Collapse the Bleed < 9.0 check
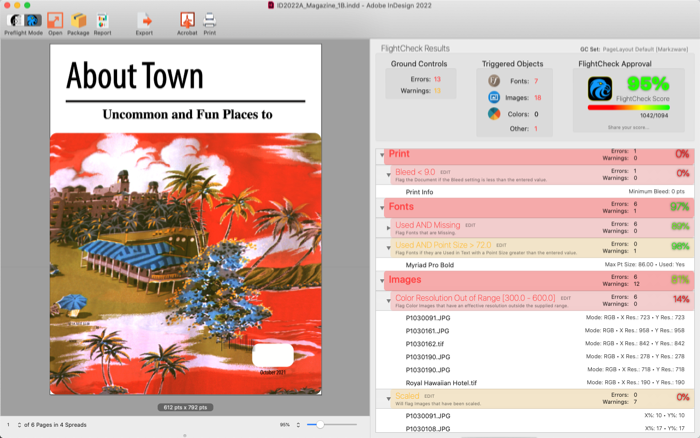Screen dimensions: 700x438 coord(388,175)
